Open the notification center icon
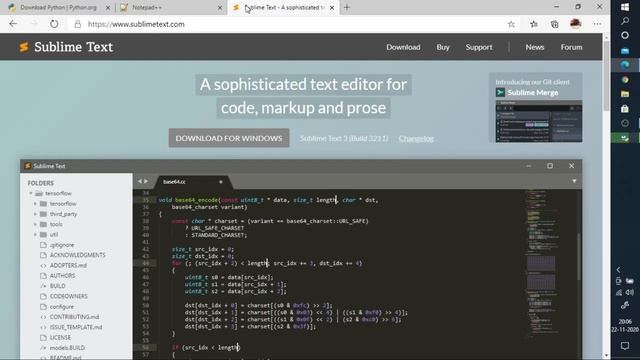This screenshot has height=360, width=640. (x=625, y=346)
